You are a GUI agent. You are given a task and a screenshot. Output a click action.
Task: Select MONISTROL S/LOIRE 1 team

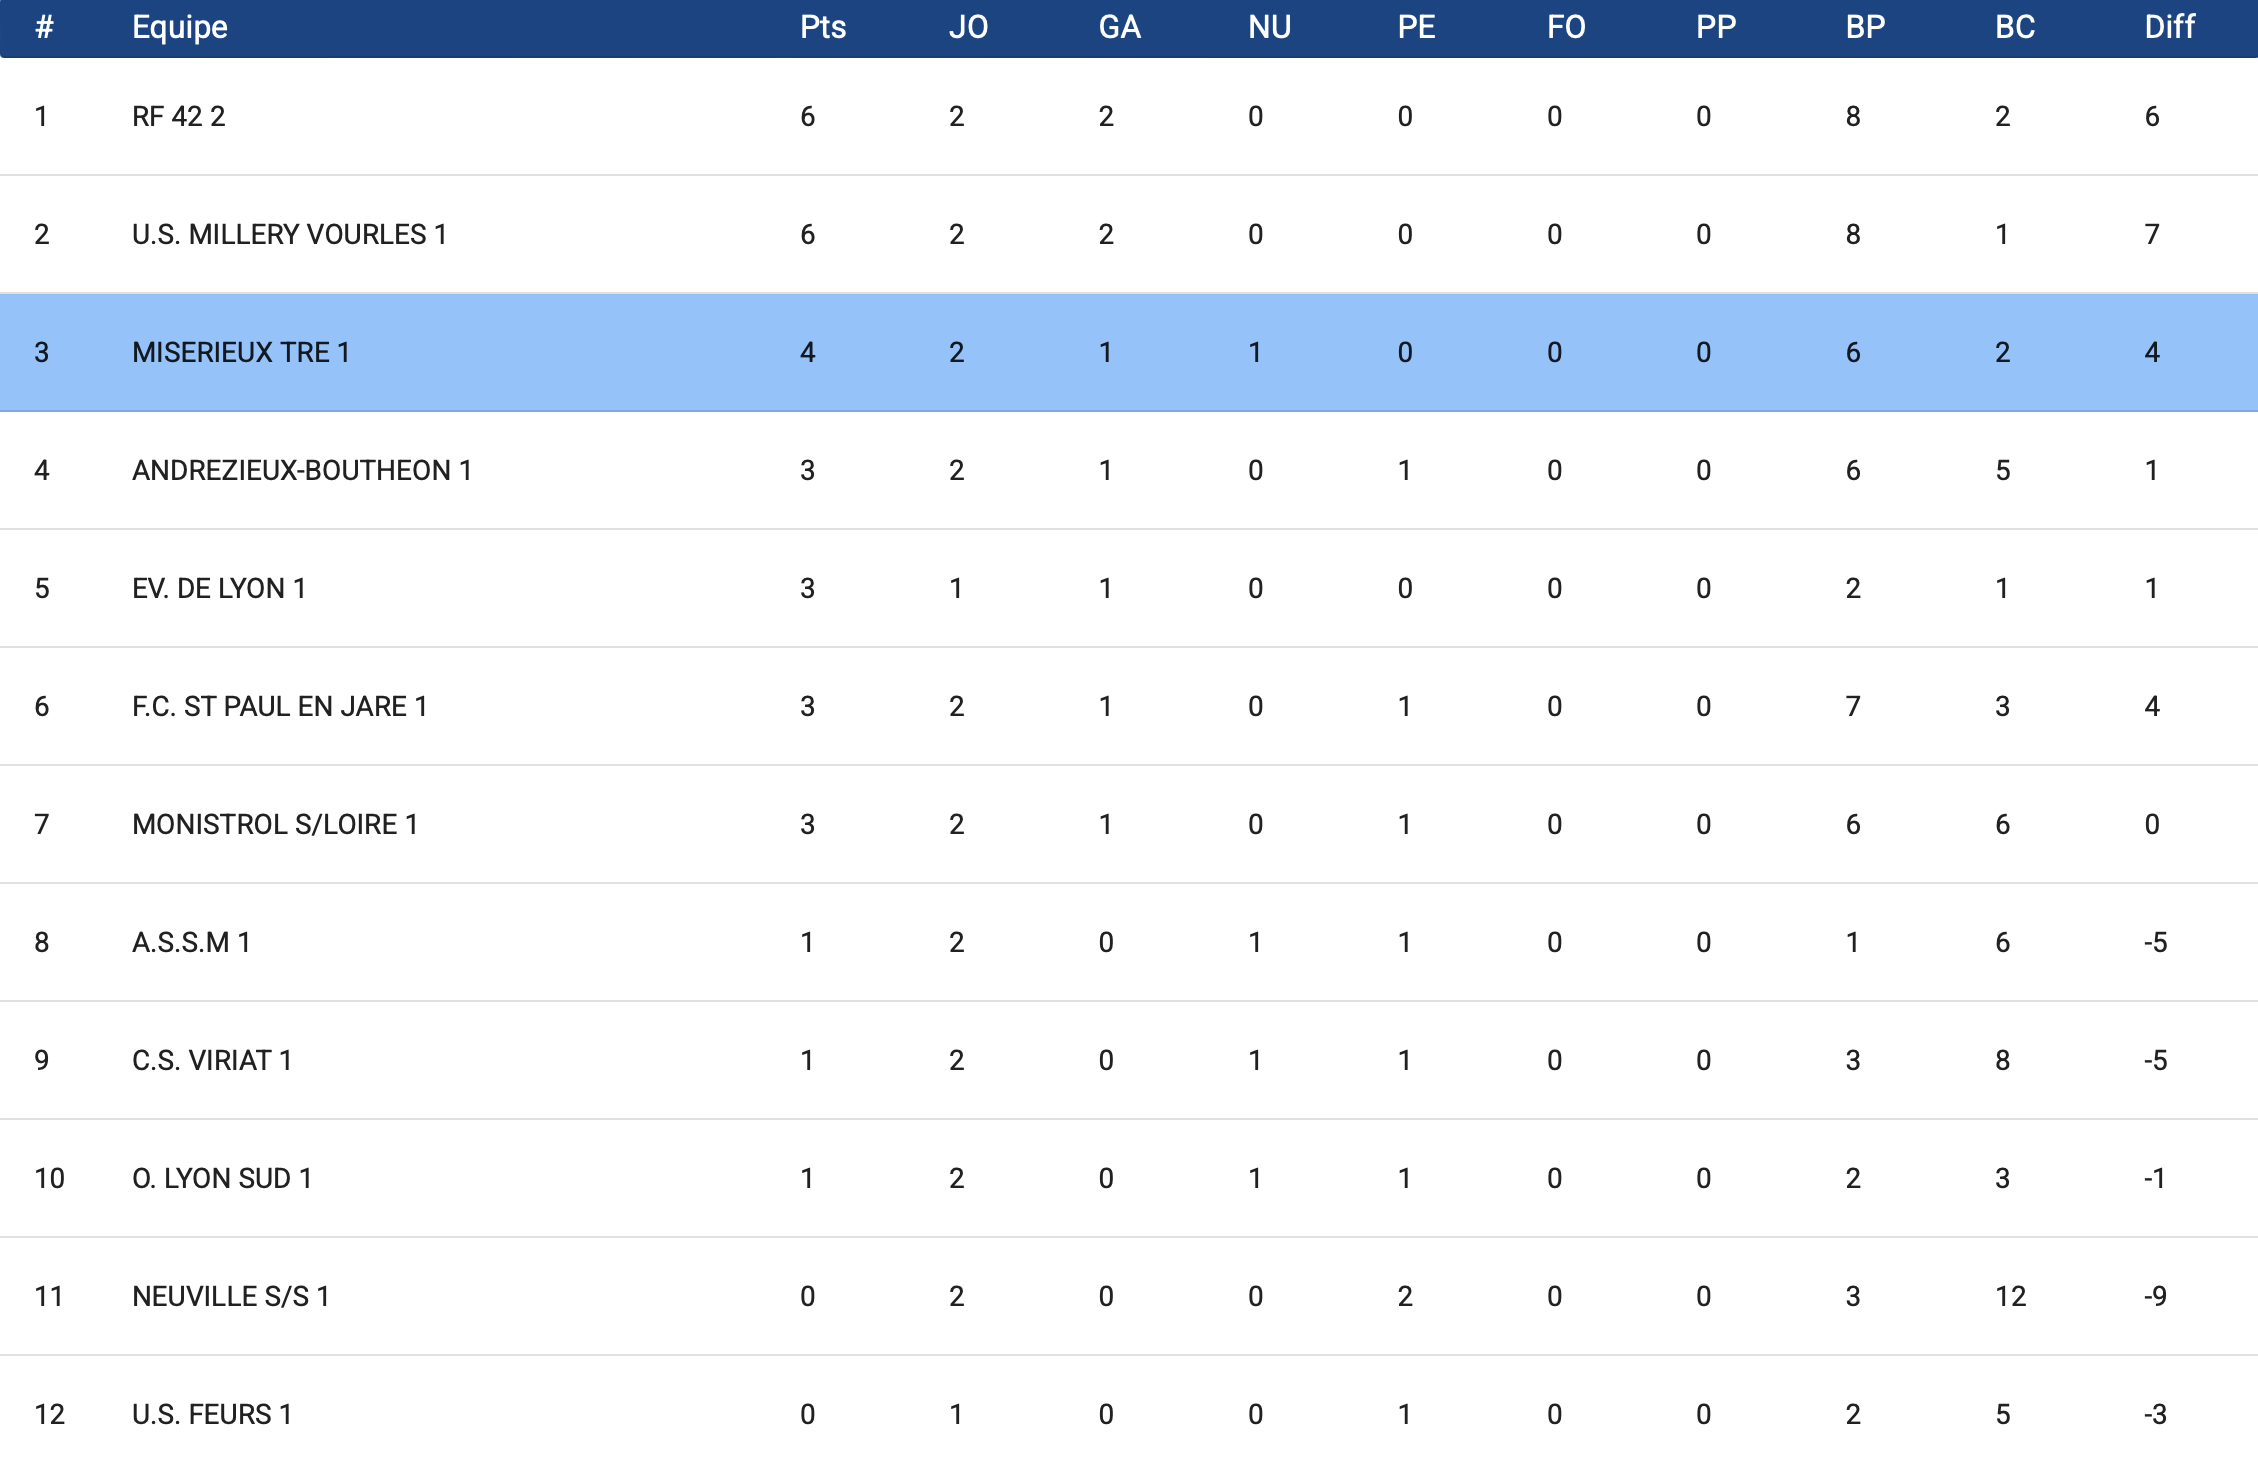click(275, 825)
